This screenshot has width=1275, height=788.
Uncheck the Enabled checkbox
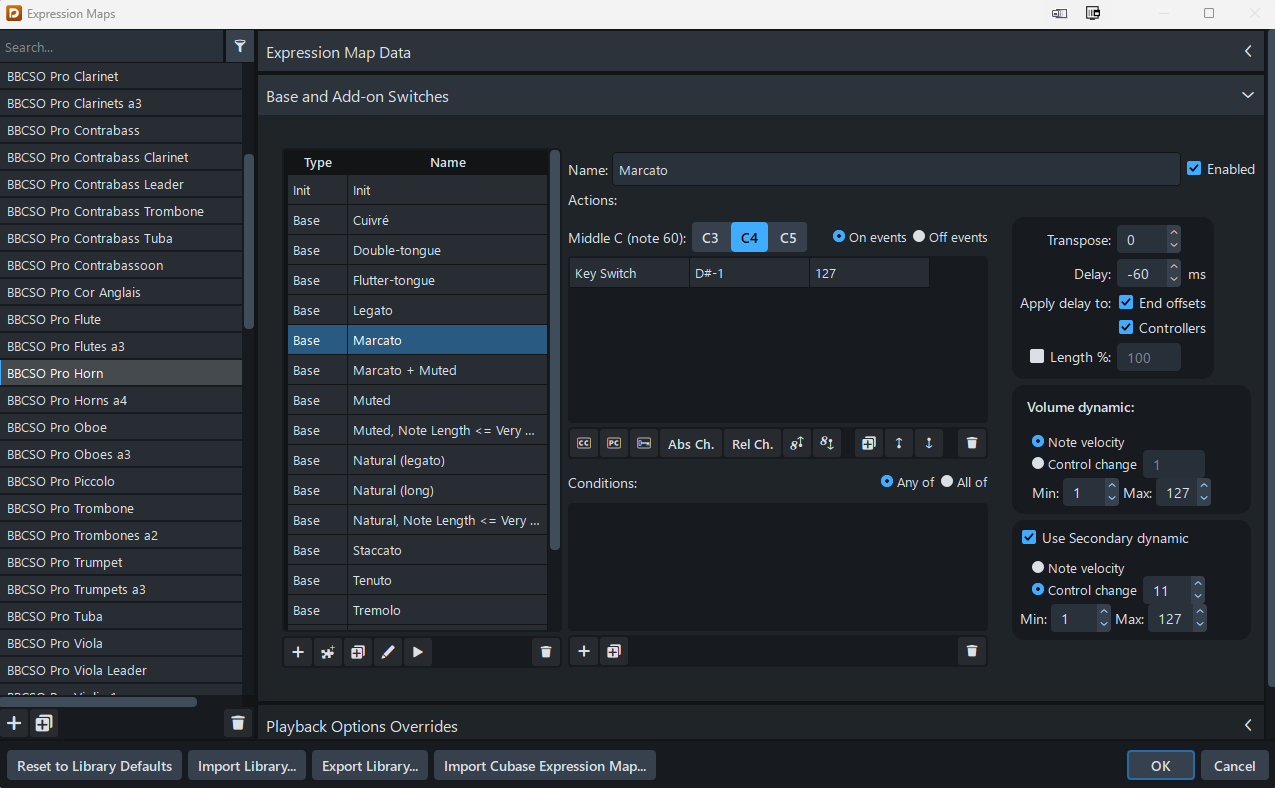(1194, 169)
